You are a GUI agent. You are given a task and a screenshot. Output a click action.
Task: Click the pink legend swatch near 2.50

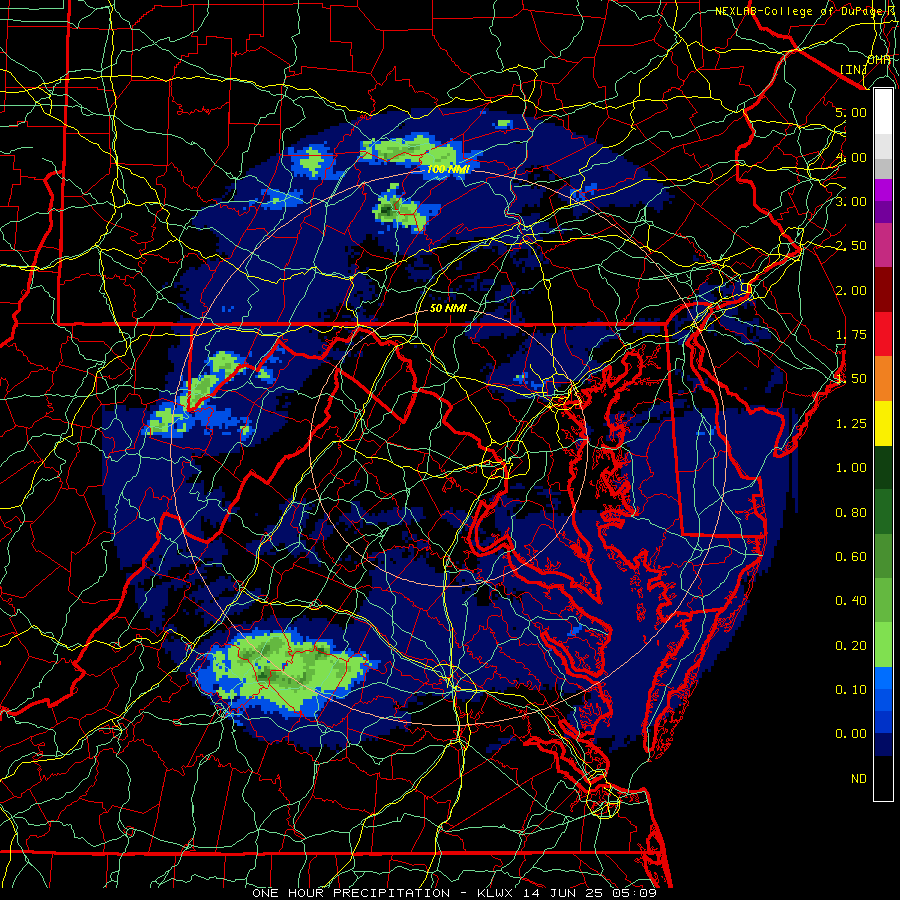pyautogui.click(x=883, y=246)
